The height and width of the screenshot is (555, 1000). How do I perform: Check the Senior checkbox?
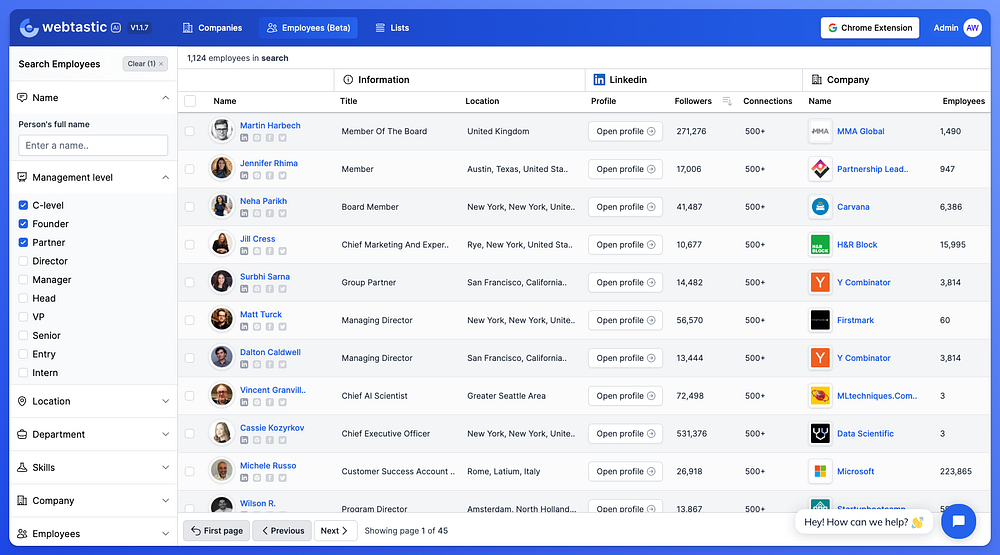point(23,336)
